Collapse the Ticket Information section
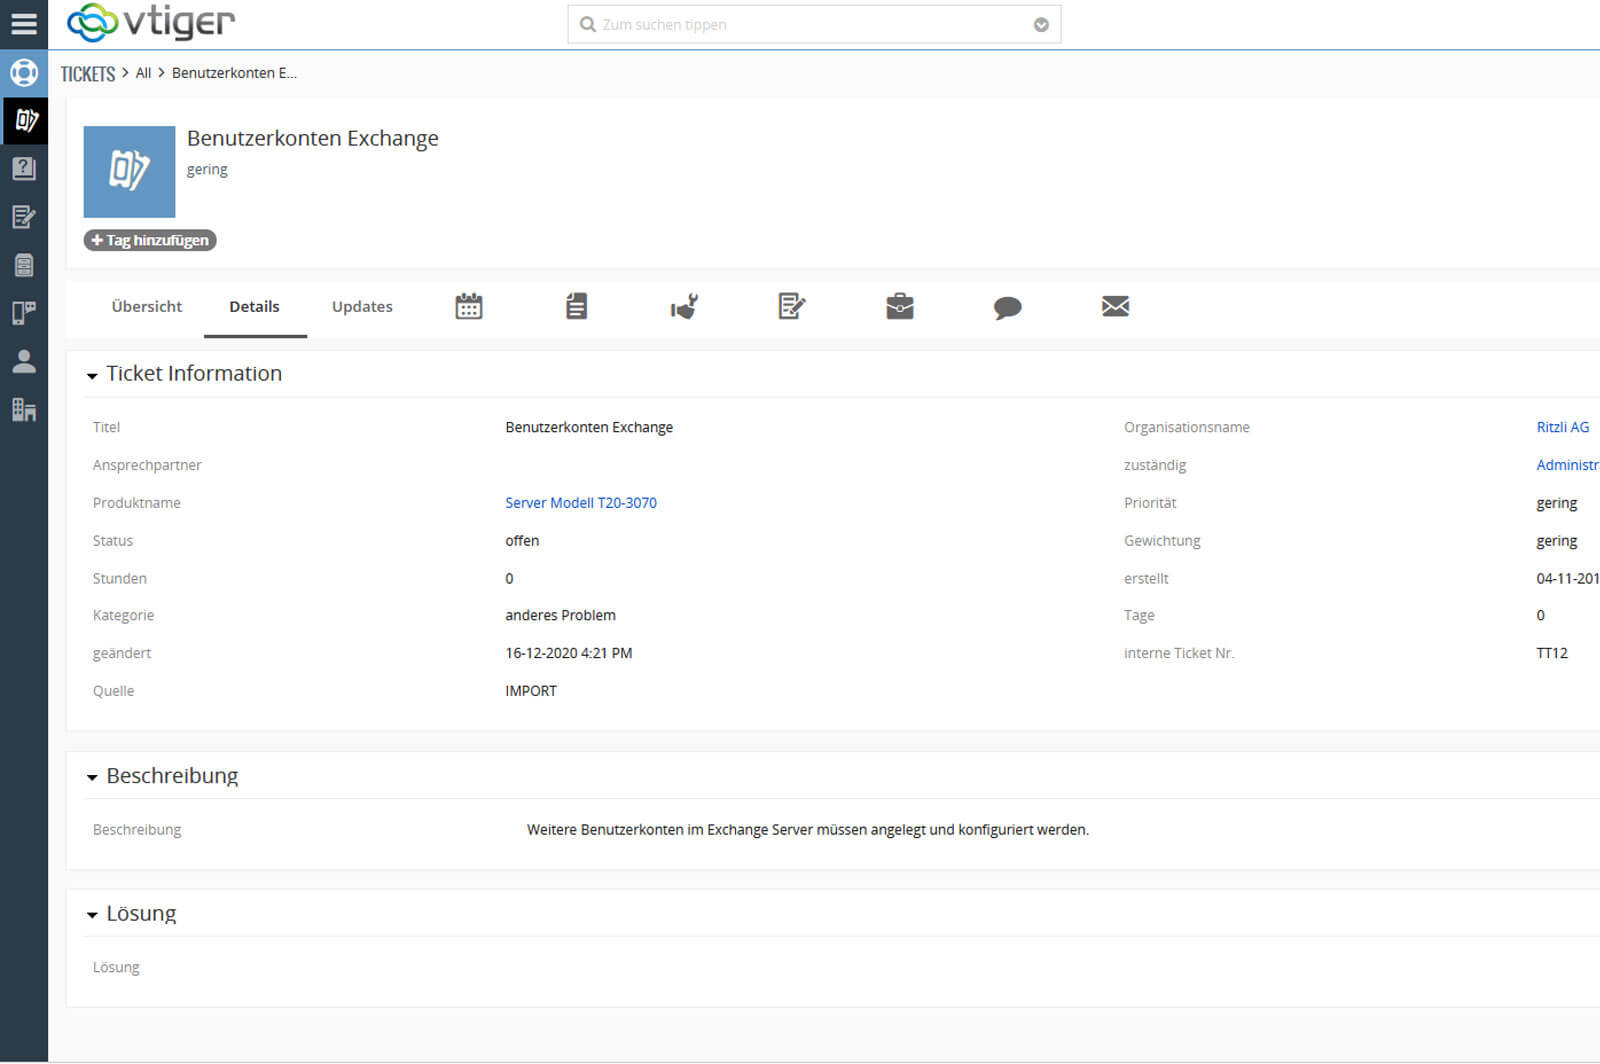 click(x=93, y=373)
